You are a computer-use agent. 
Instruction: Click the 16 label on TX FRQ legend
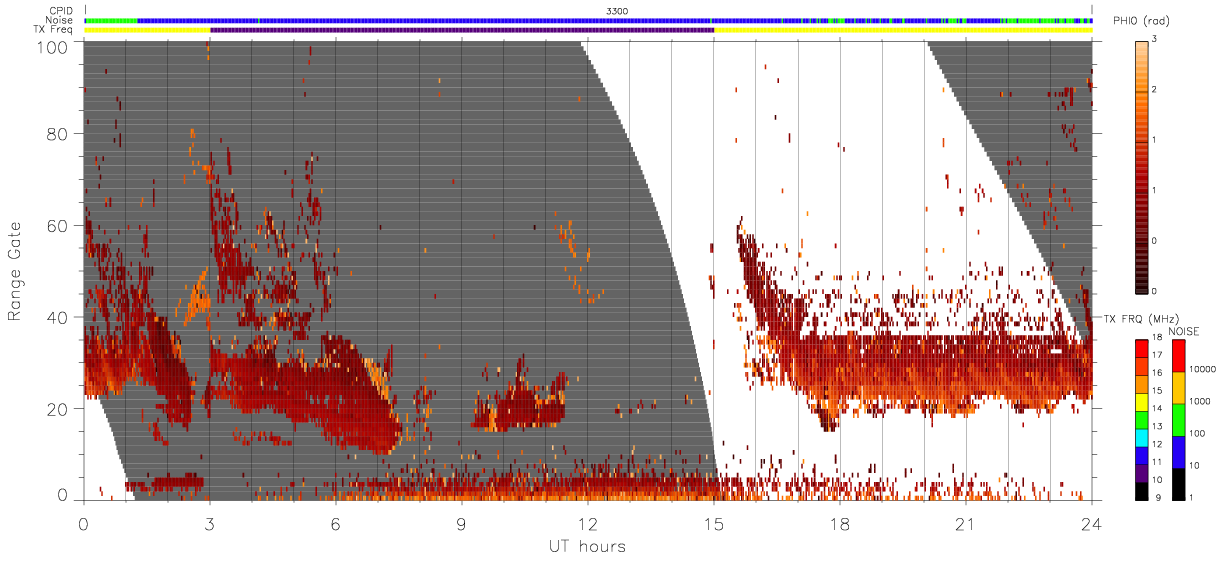pos(1157,375)
